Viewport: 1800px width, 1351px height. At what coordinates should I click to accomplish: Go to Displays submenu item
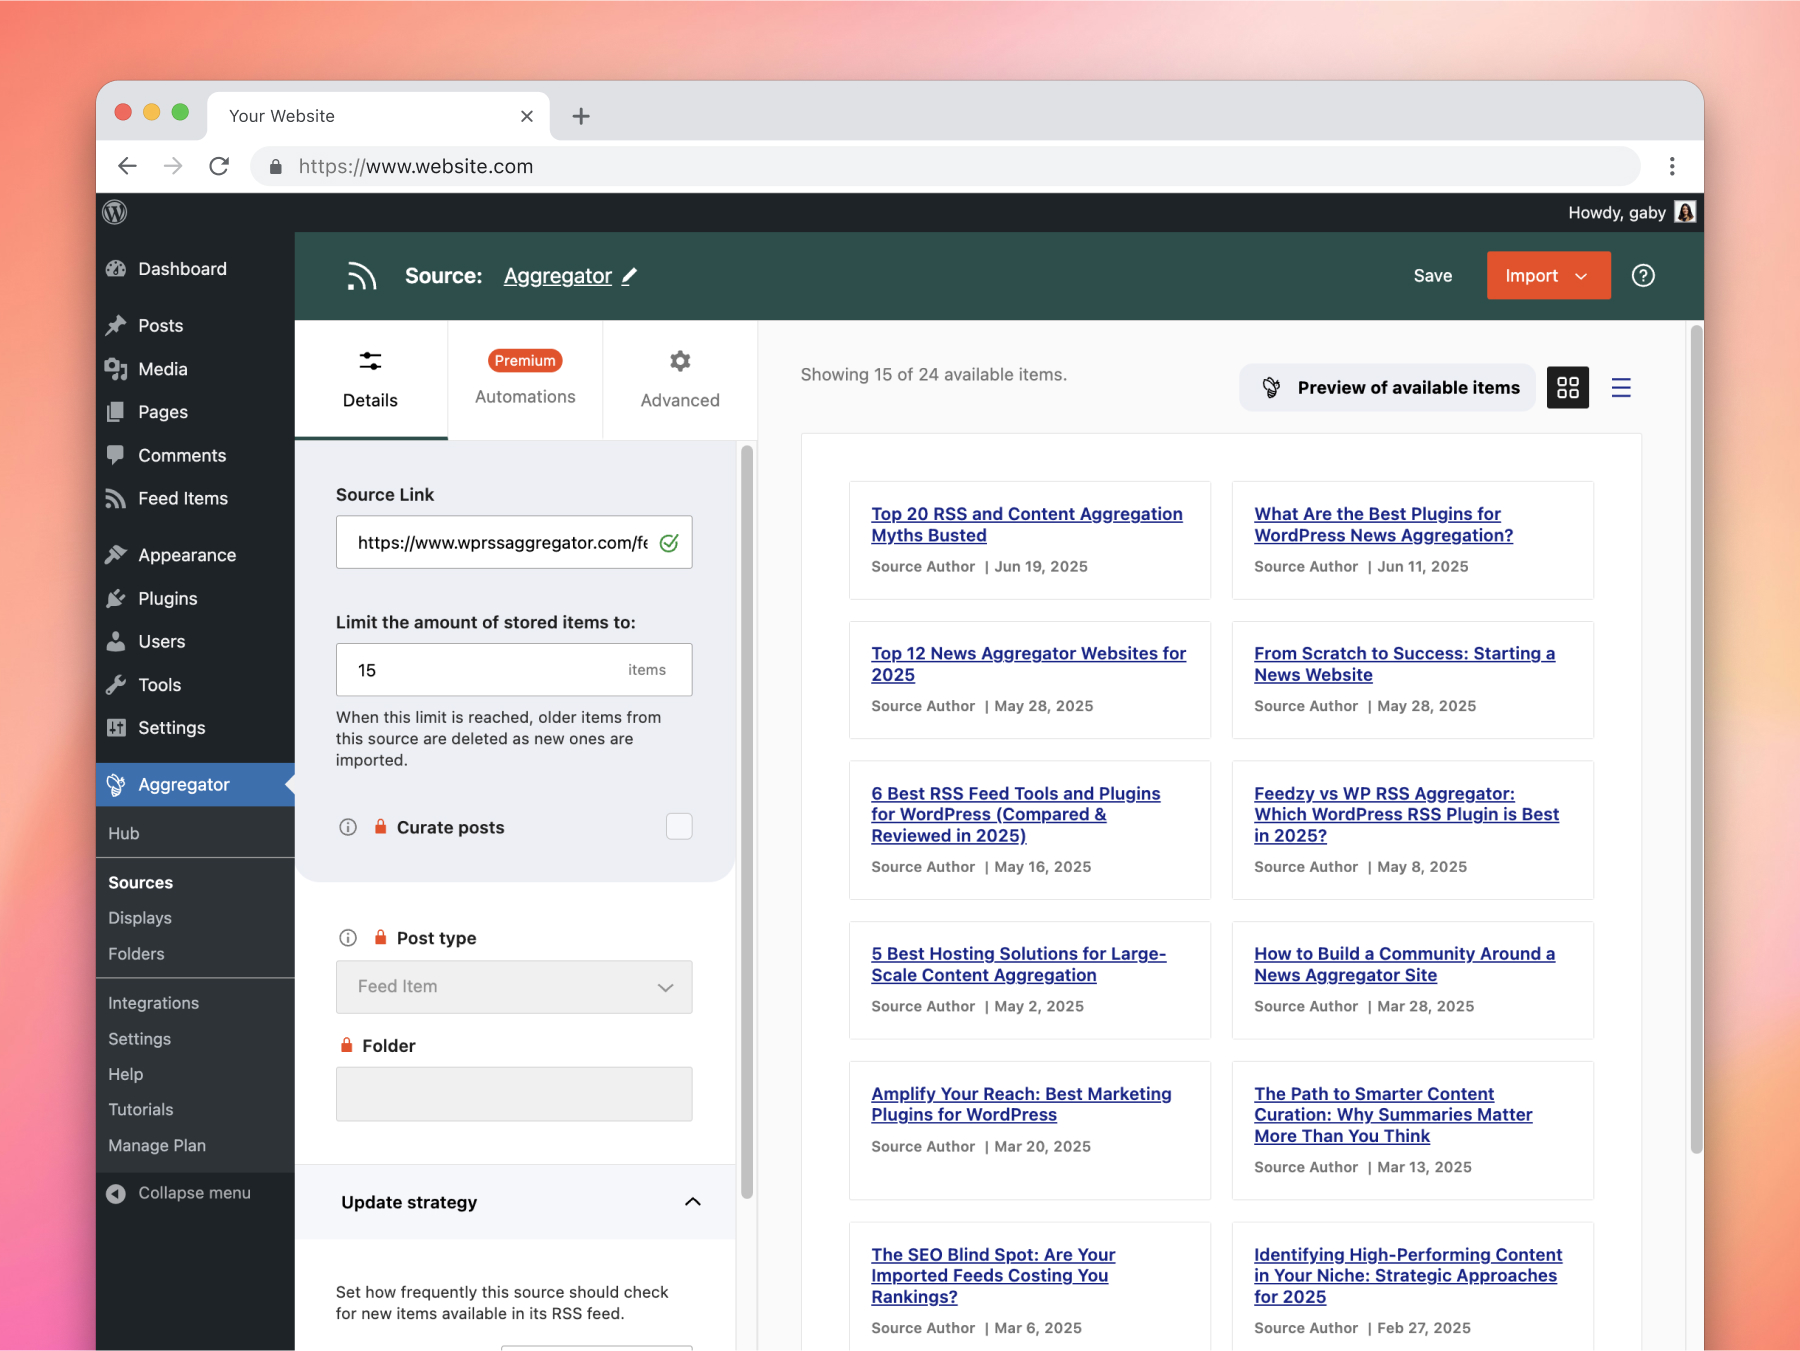[x=140, y=918]
